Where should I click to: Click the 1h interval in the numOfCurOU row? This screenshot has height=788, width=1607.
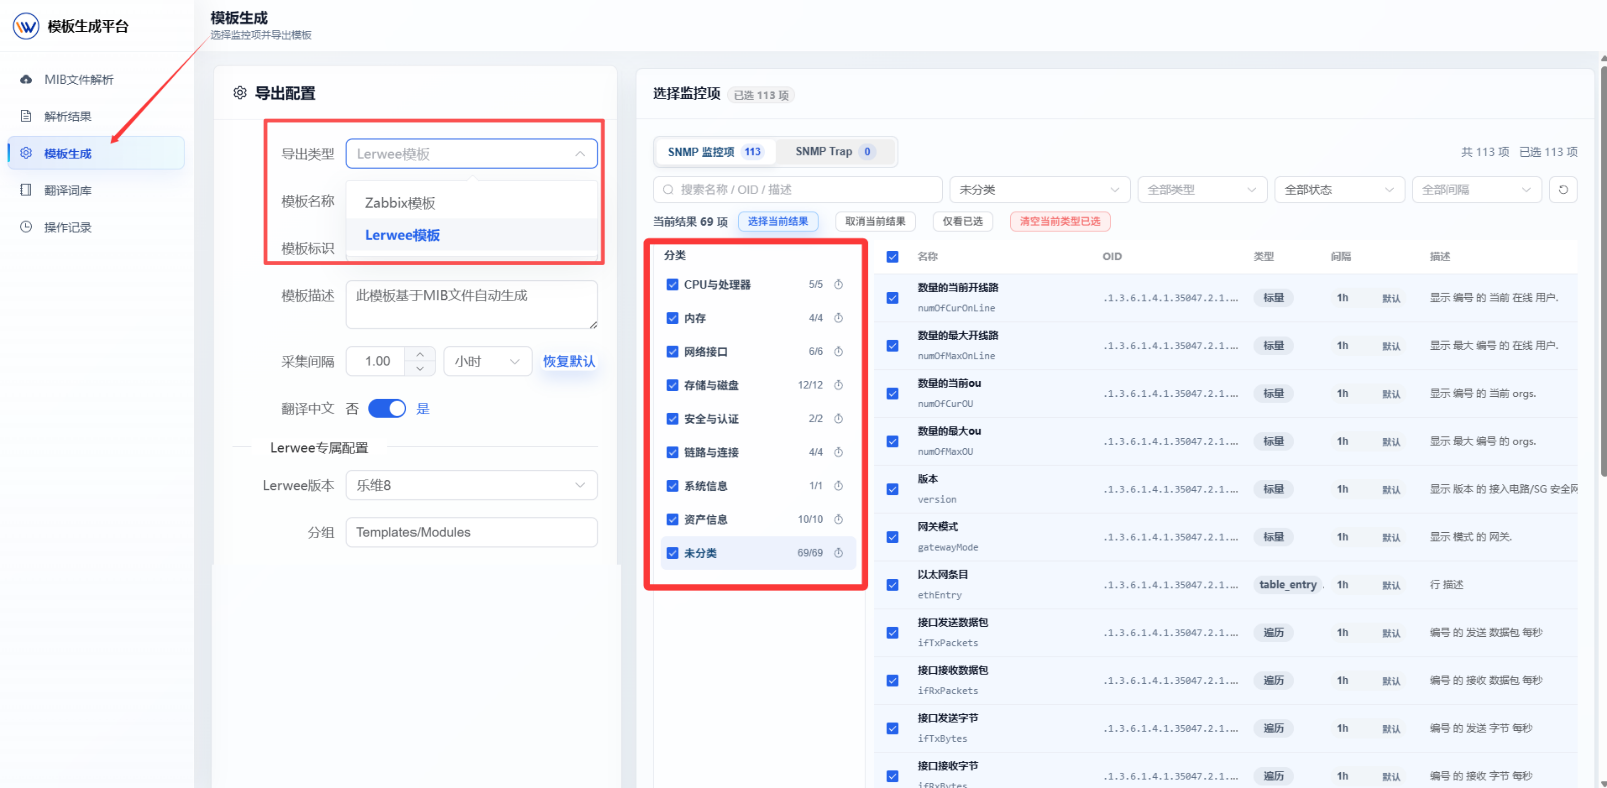[x=1343, y=393]
